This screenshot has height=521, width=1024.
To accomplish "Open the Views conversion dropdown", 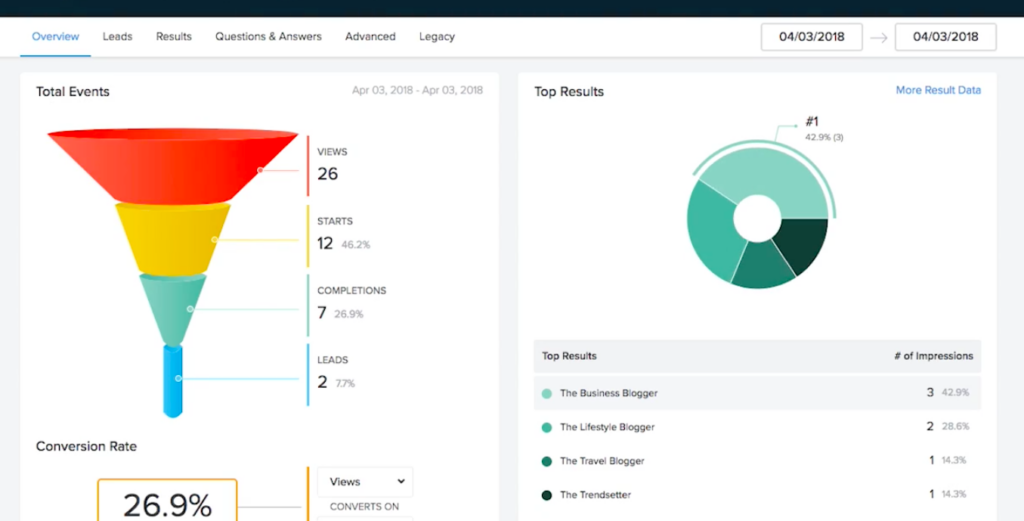I will pyautogui.click(x=365, y=482).
